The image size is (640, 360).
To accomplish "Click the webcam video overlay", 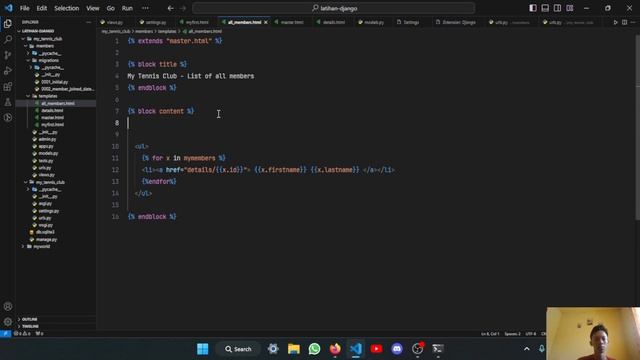I will [x=593, y=333].
